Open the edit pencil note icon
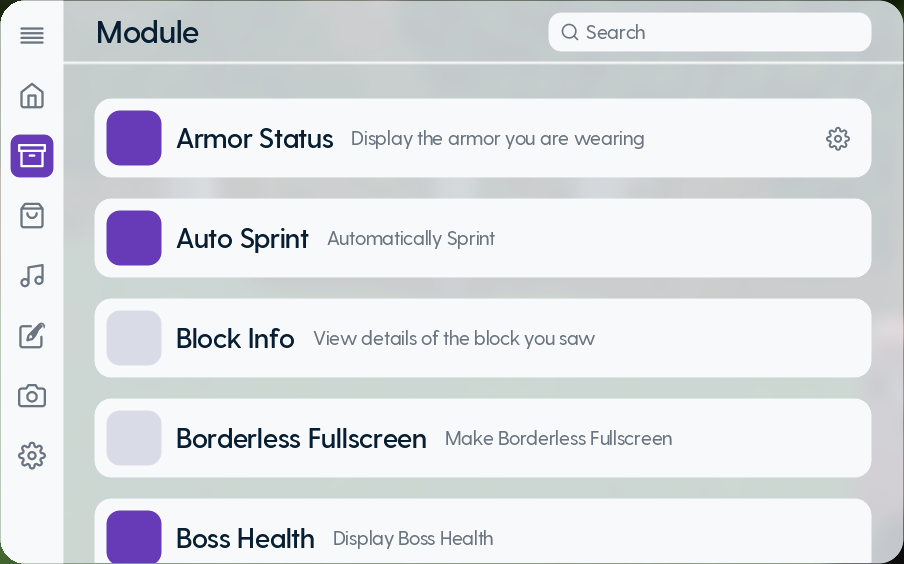 coord(32,336)
